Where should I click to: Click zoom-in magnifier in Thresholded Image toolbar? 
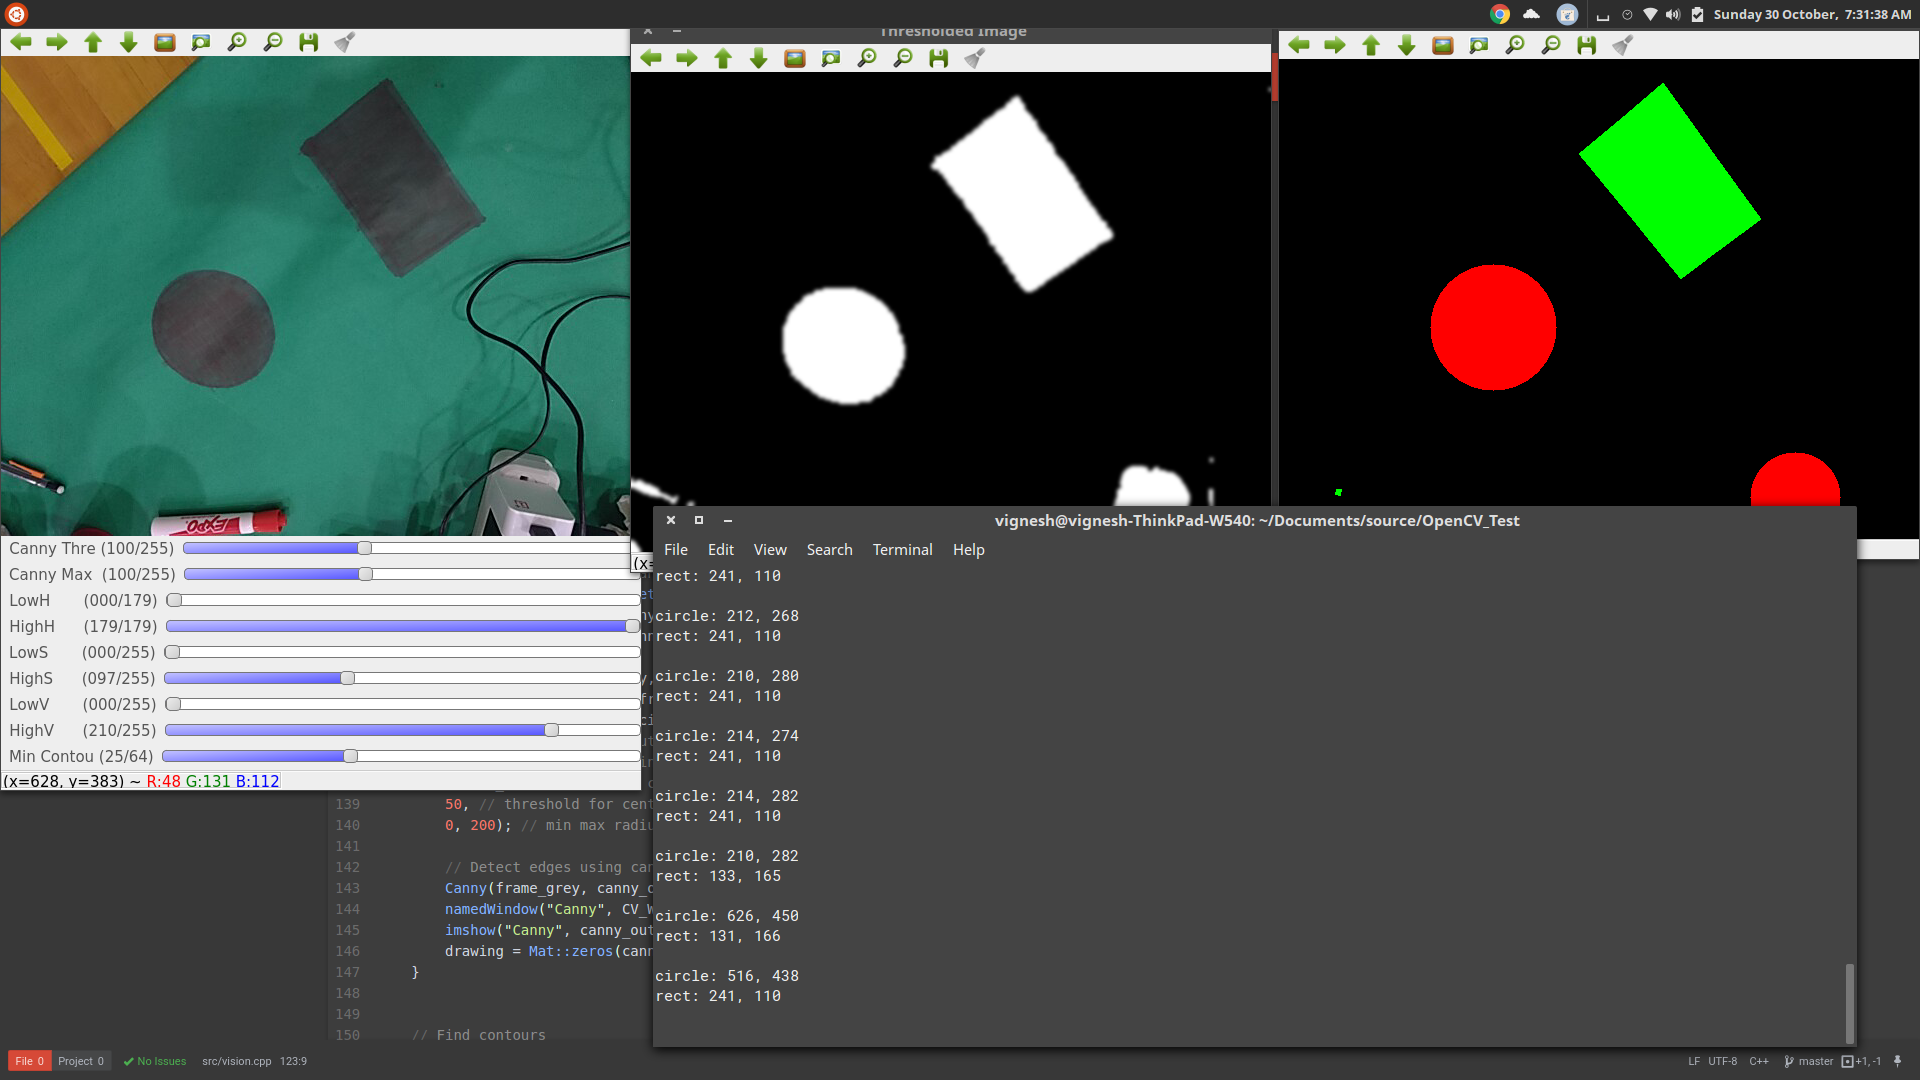click(867, 58)
